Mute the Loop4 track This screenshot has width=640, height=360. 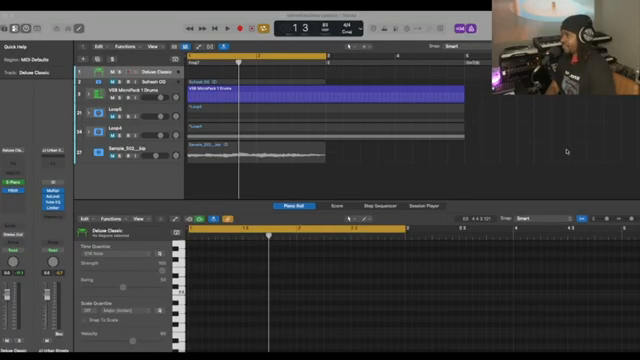(112, 136)
